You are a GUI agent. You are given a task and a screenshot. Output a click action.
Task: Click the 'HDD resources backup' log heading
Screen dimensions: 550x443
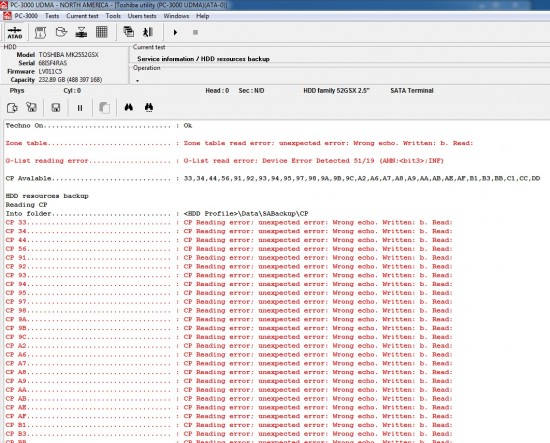(x=47, y=196)
